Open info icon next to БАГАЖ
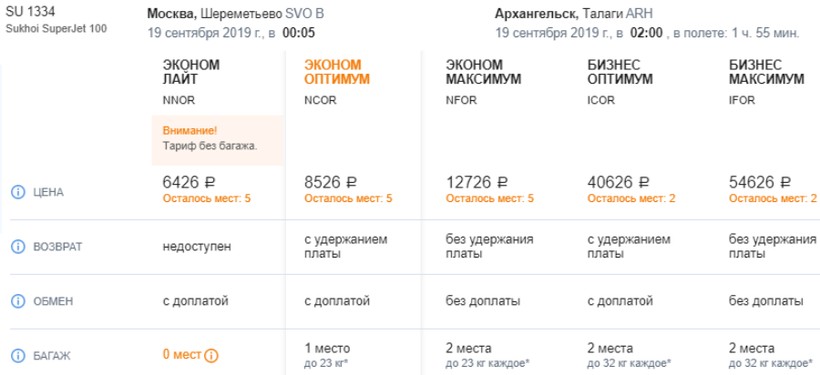The height and width of the screenshot is (375, 820). (18, 356)
